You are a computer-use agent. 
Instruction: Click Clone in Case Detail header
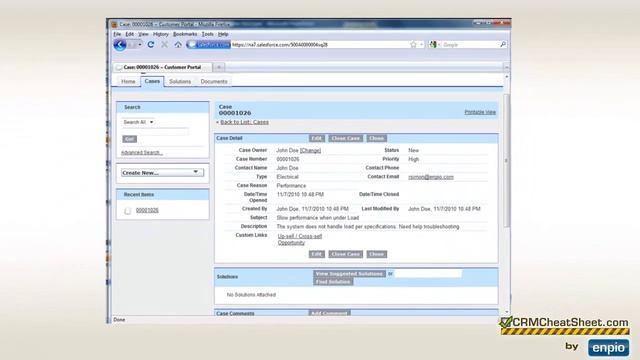(376, 138)
